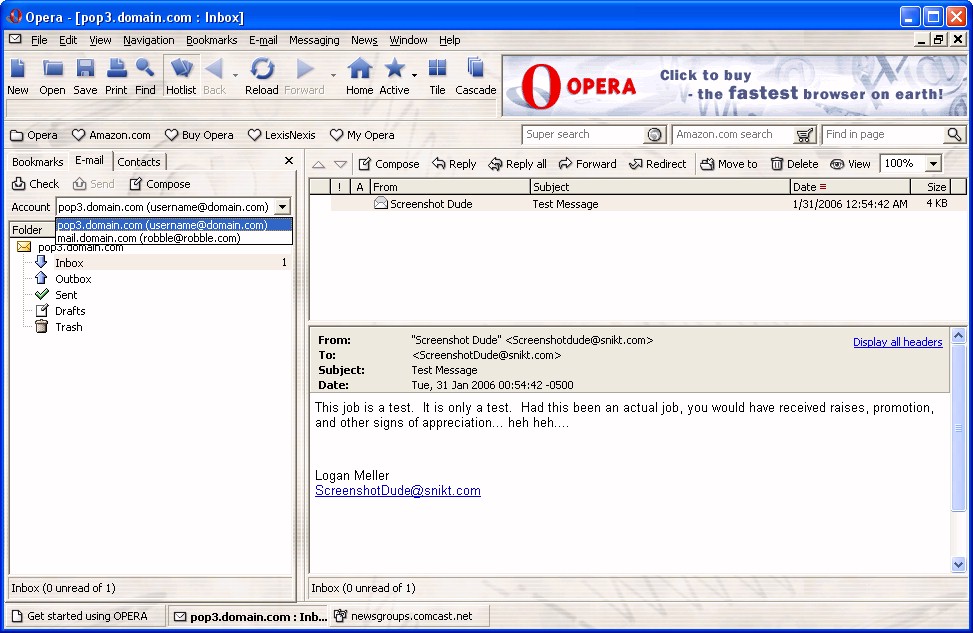The width and height of the screenshot is (973, 633).
Task: Open the Back history dropdown arrow
Action: coord(235,76)
